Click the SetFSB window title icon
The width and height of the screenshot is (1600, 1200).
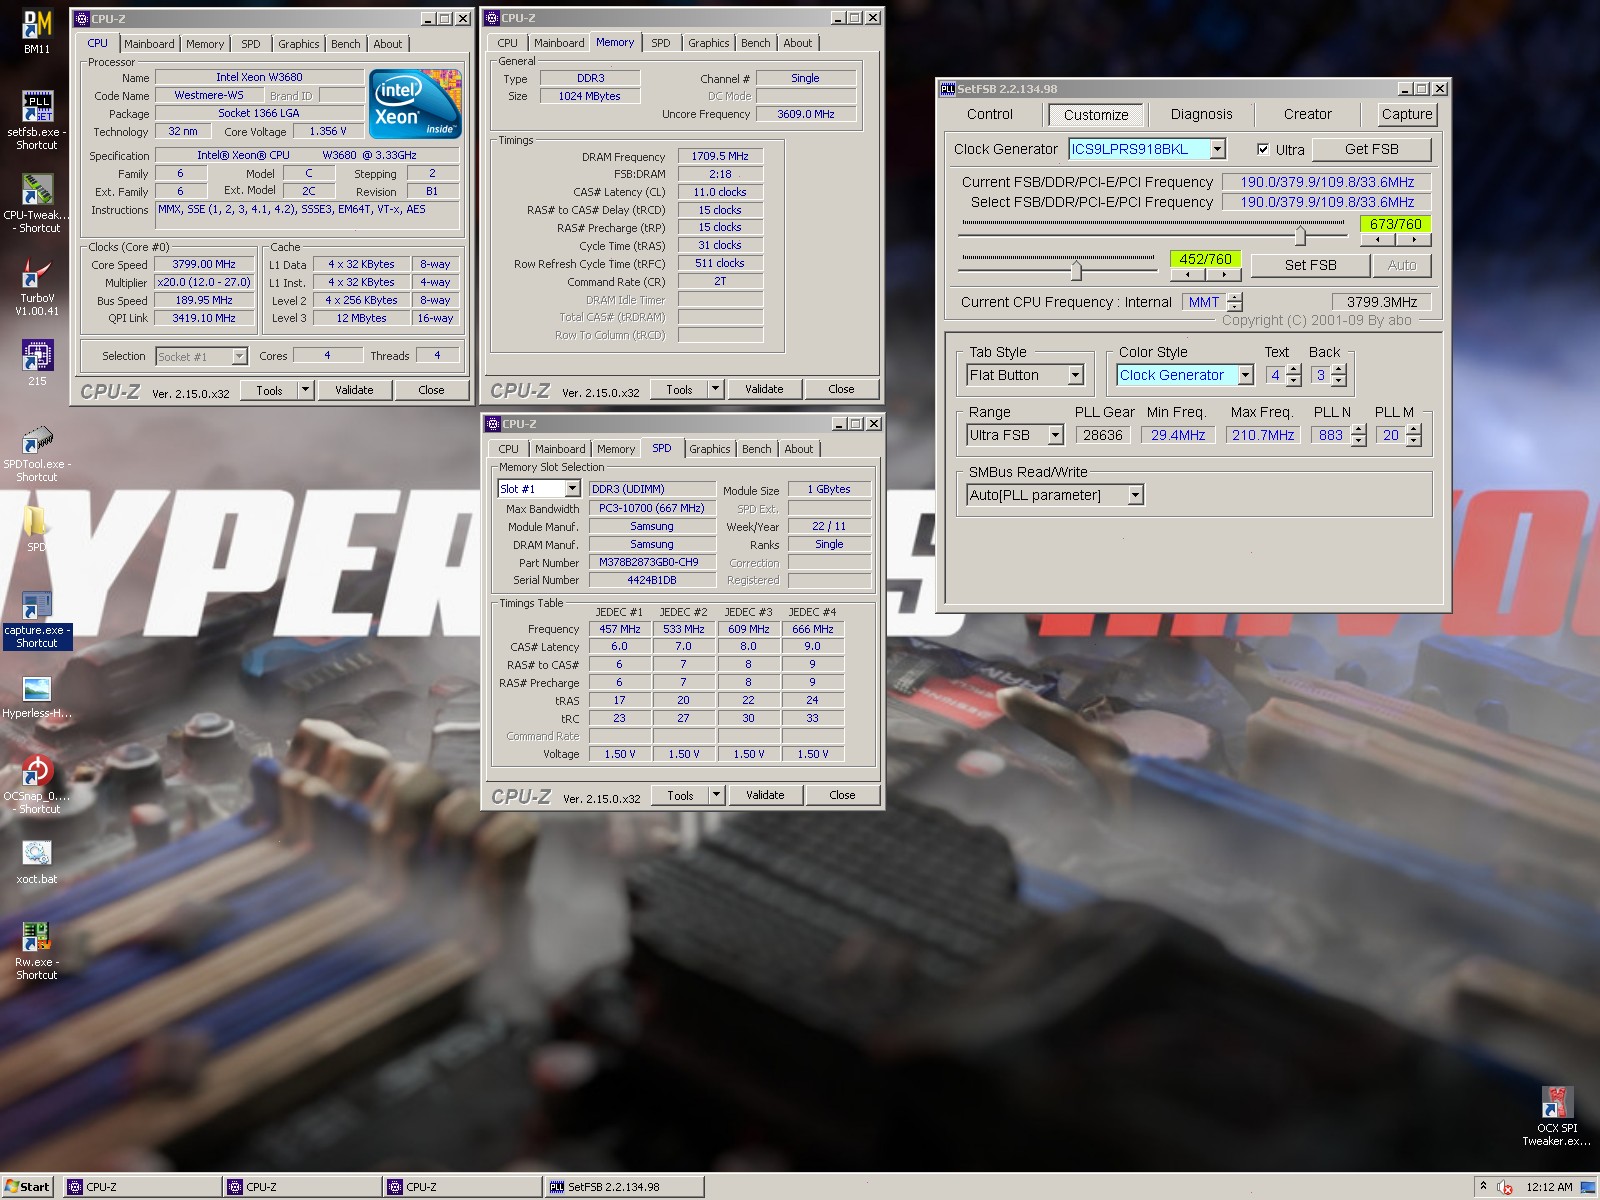pos(948,89)
